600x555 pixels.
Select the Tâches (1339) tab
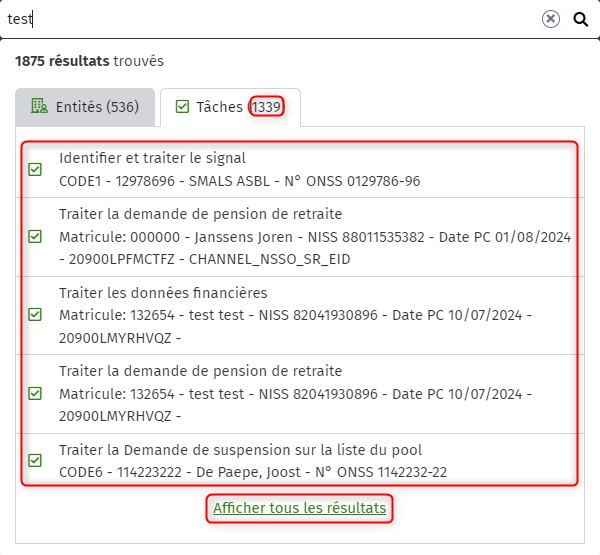[x=230, y=107]
